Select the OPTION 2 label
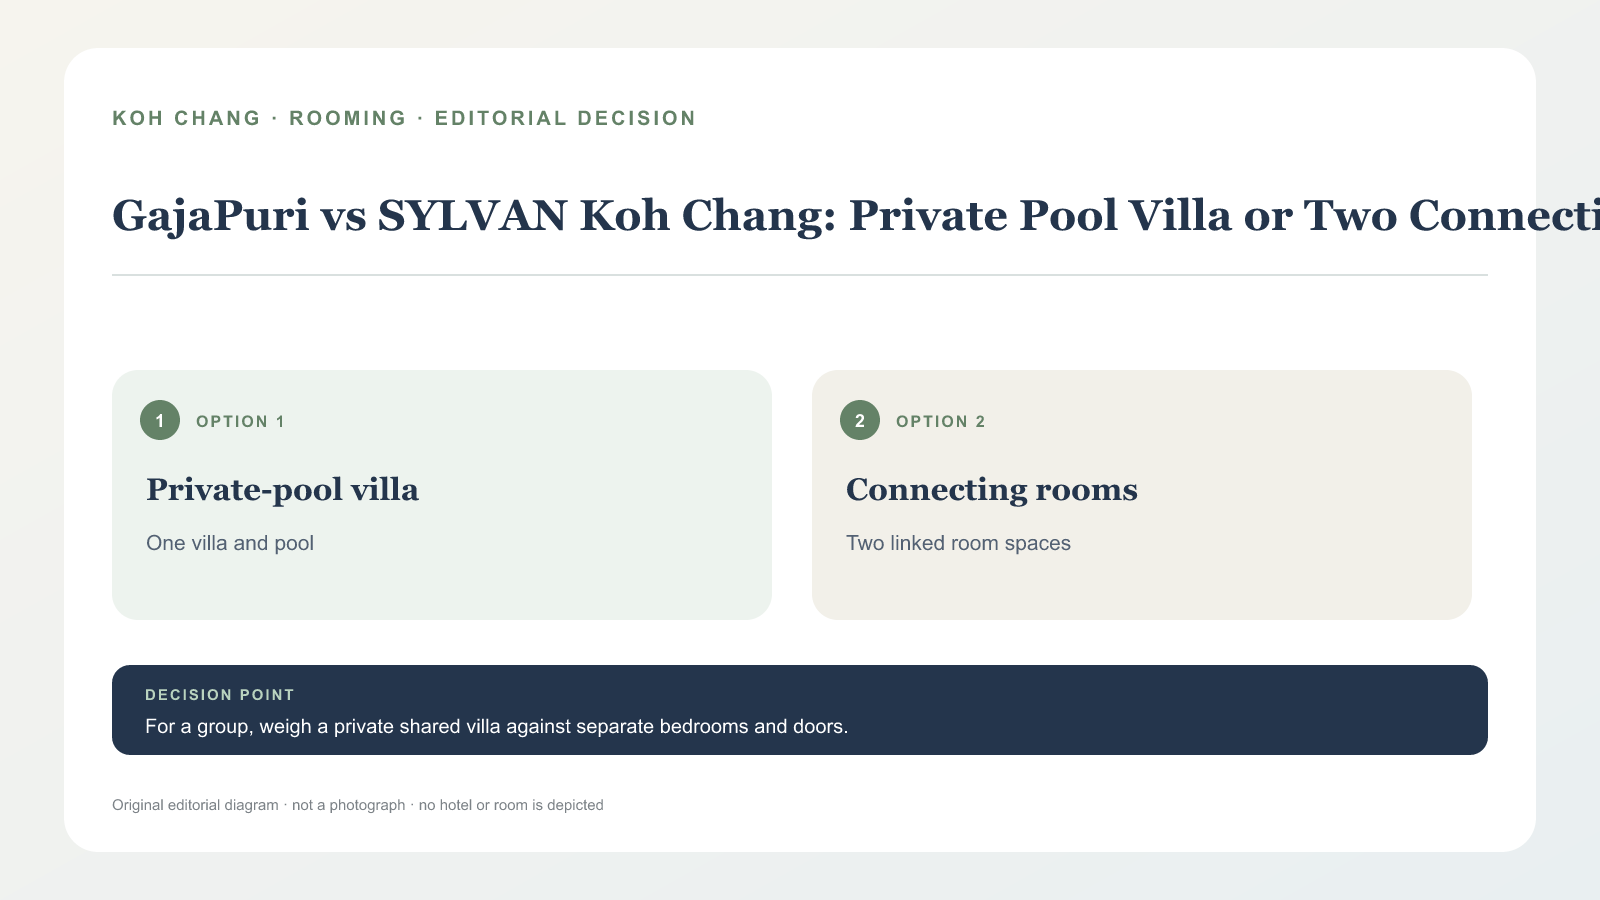 click(941, 422)
